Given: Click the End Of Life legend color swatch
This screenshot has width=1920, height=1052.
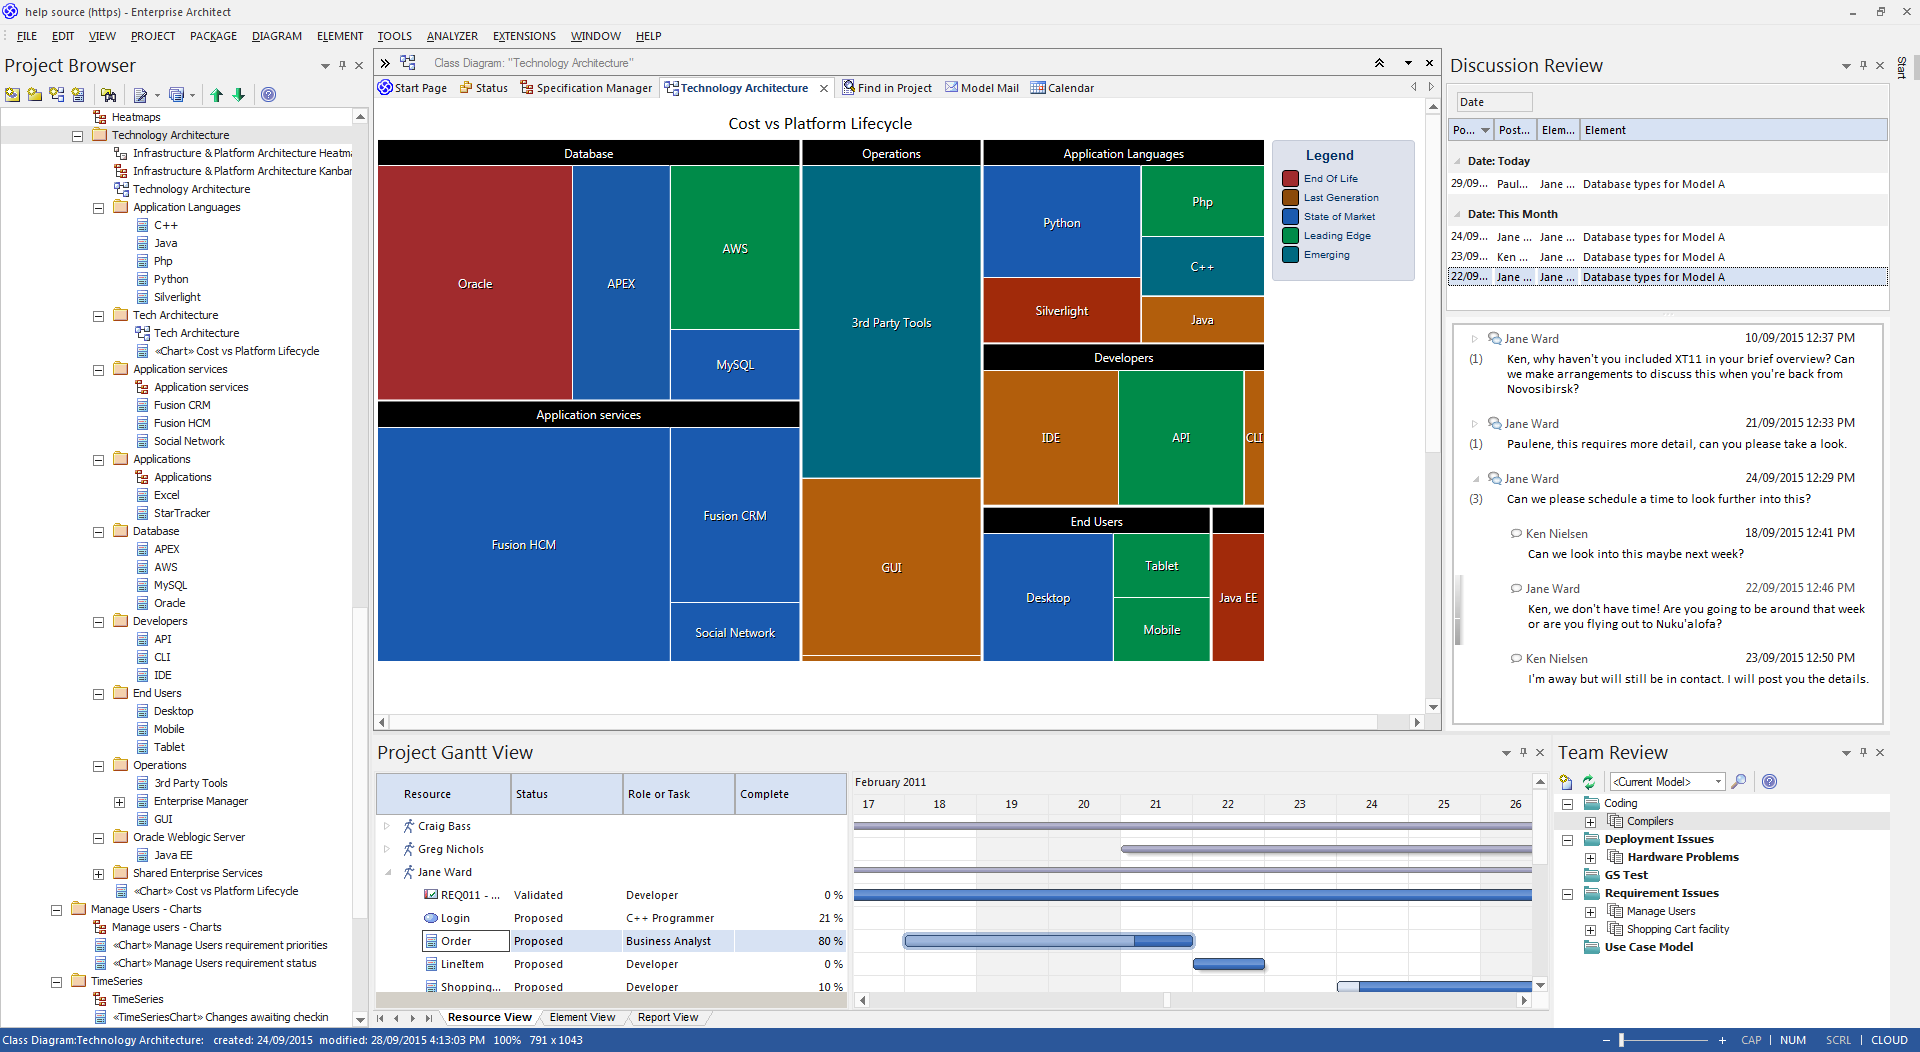Looking at the screenshot, I should (1290, 179).
